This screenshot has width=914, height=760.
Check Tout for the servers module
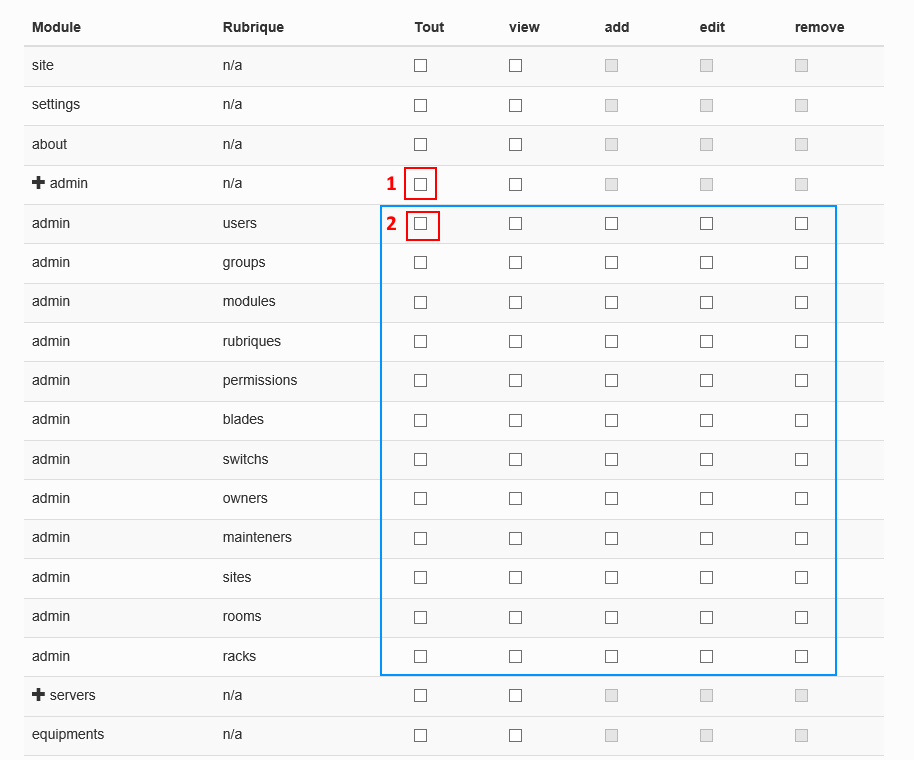click(420, 696)
